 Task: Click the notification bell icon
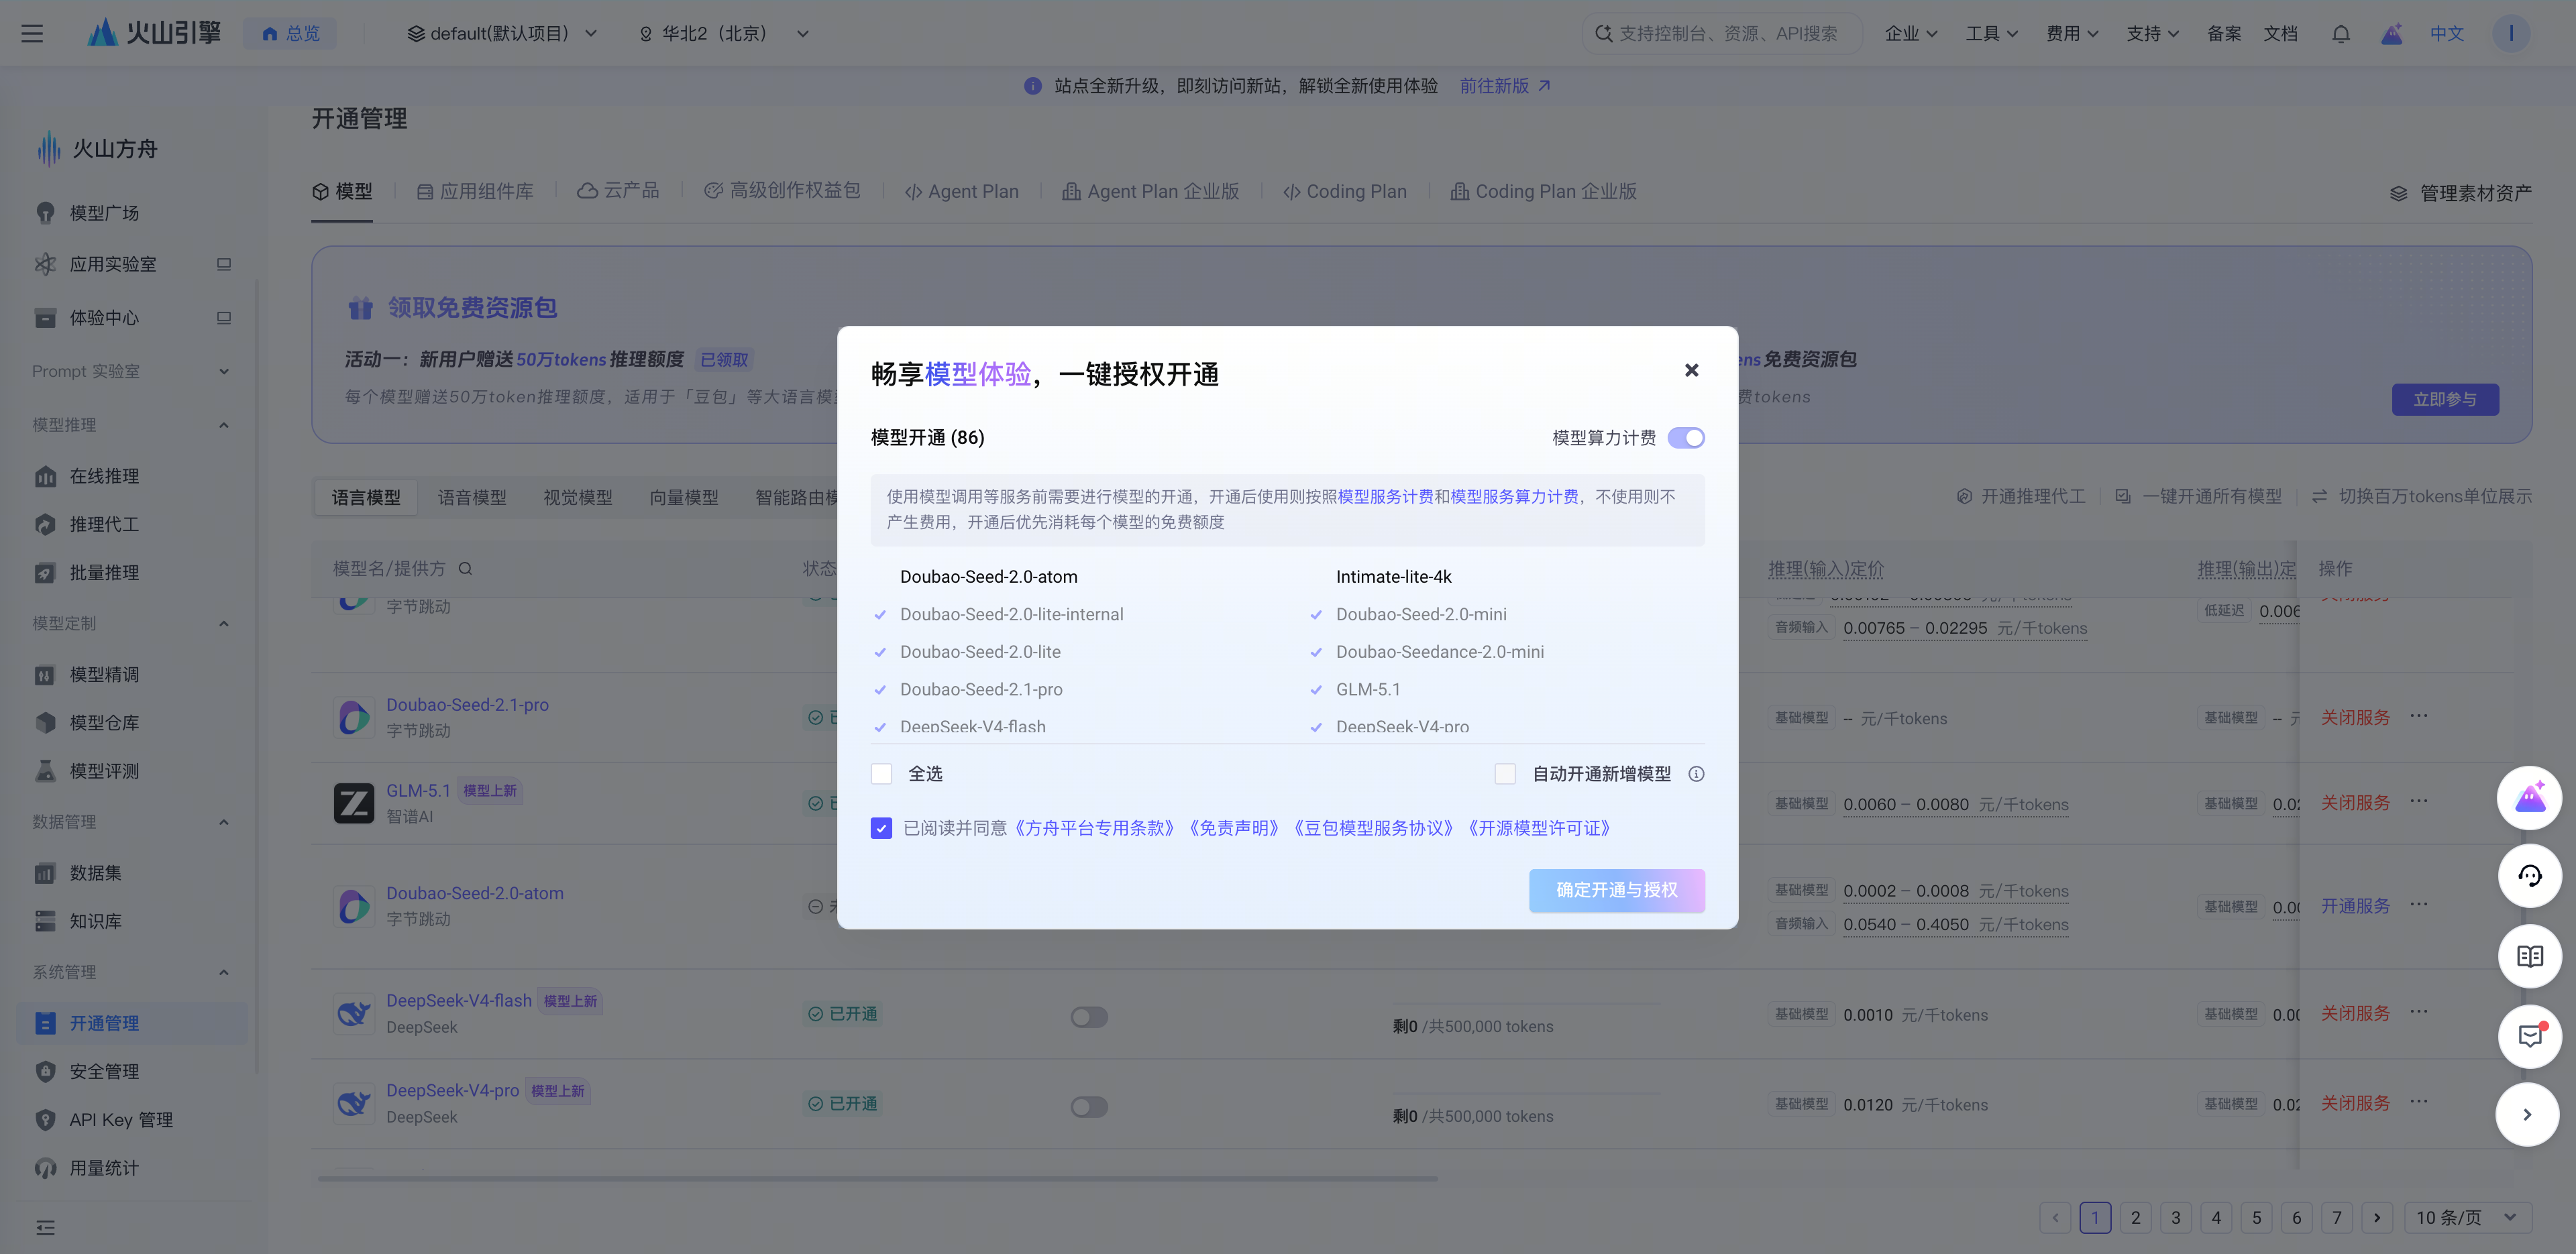coord(2341,33)
